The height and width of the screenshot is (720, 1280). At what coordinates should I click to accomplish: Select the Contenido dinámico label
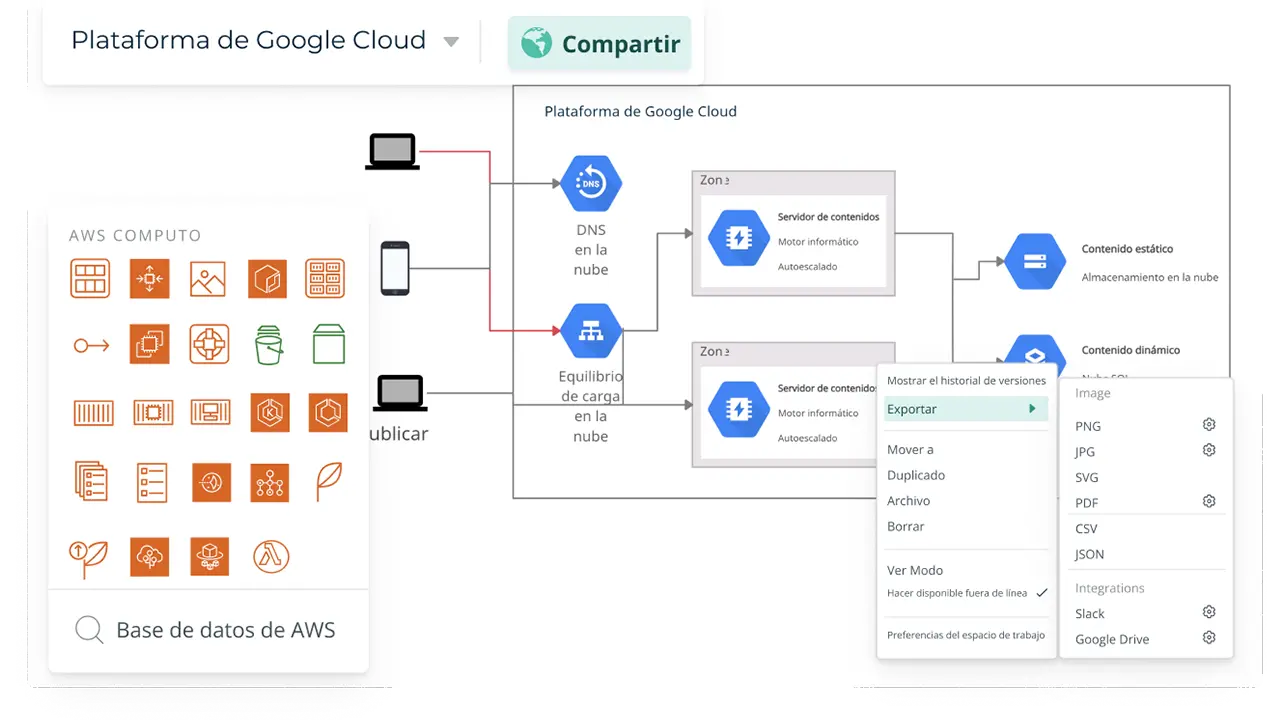pos(1130,351)
